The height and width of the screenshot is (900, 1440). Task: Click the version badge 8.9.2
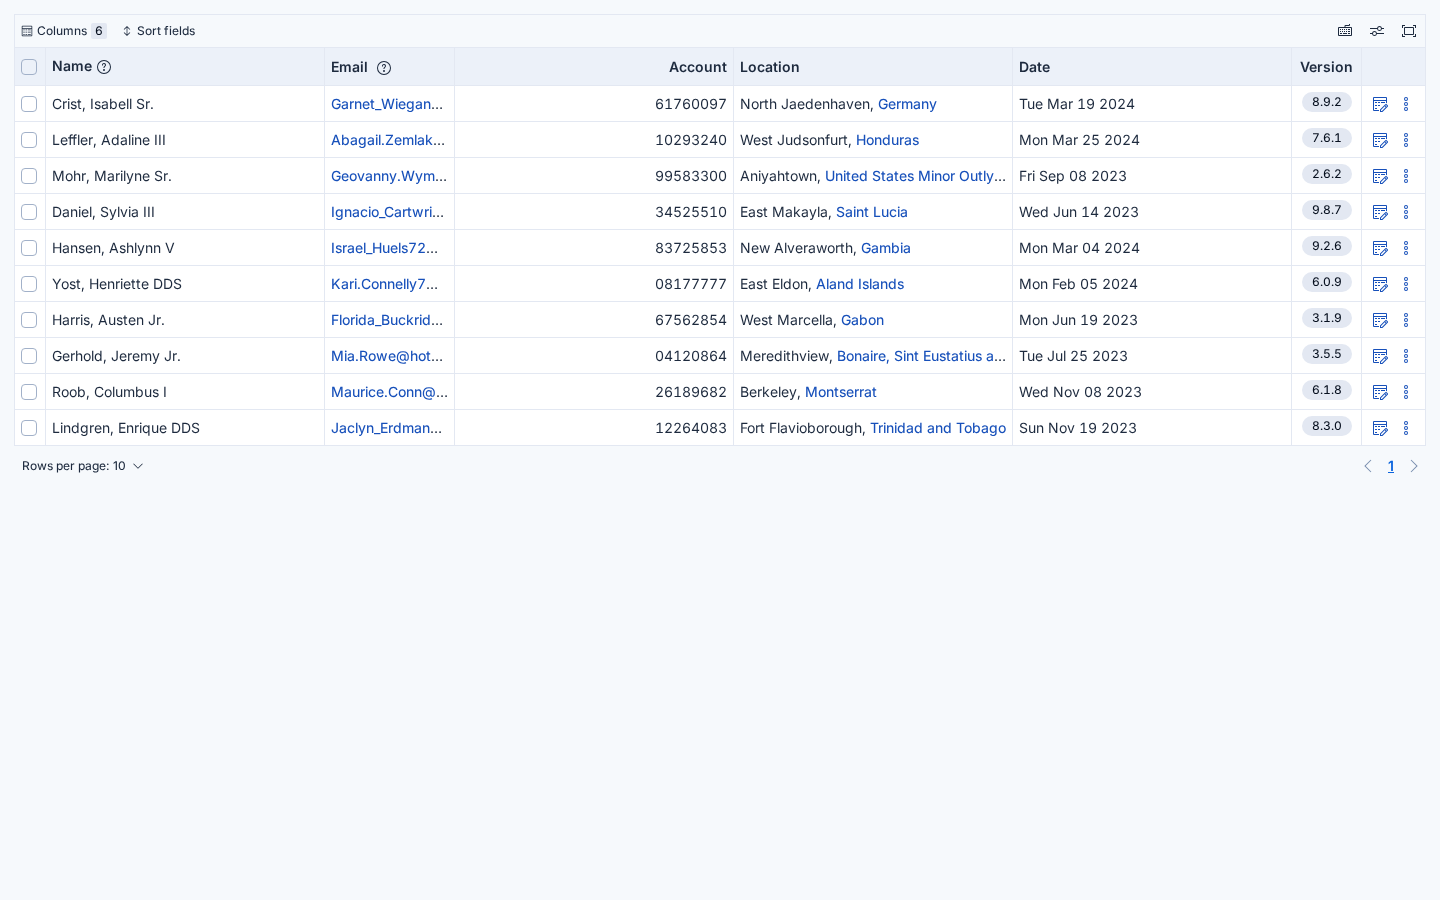1327,102
